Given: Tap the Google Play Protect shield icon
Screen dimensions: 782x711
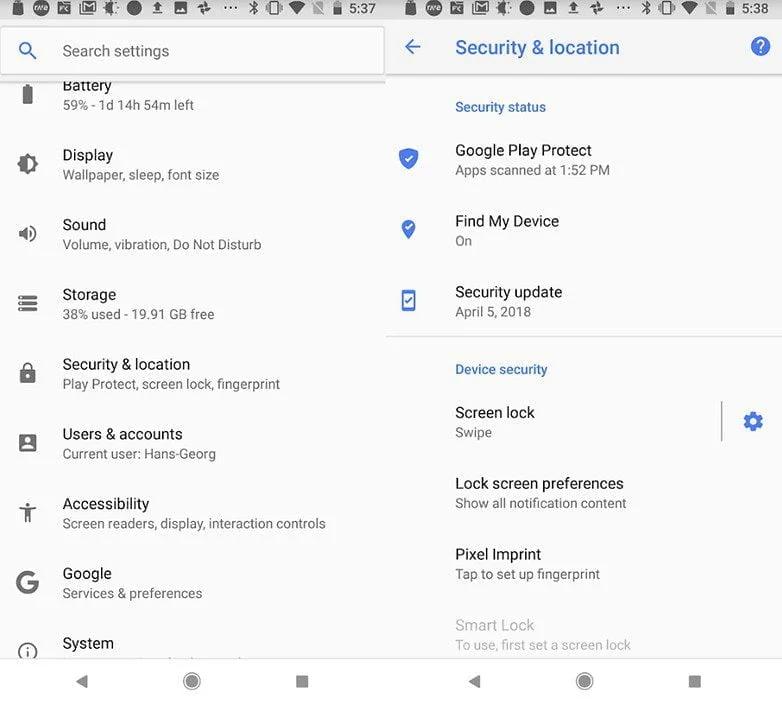Looking at the screenshot, I should 408,159.
